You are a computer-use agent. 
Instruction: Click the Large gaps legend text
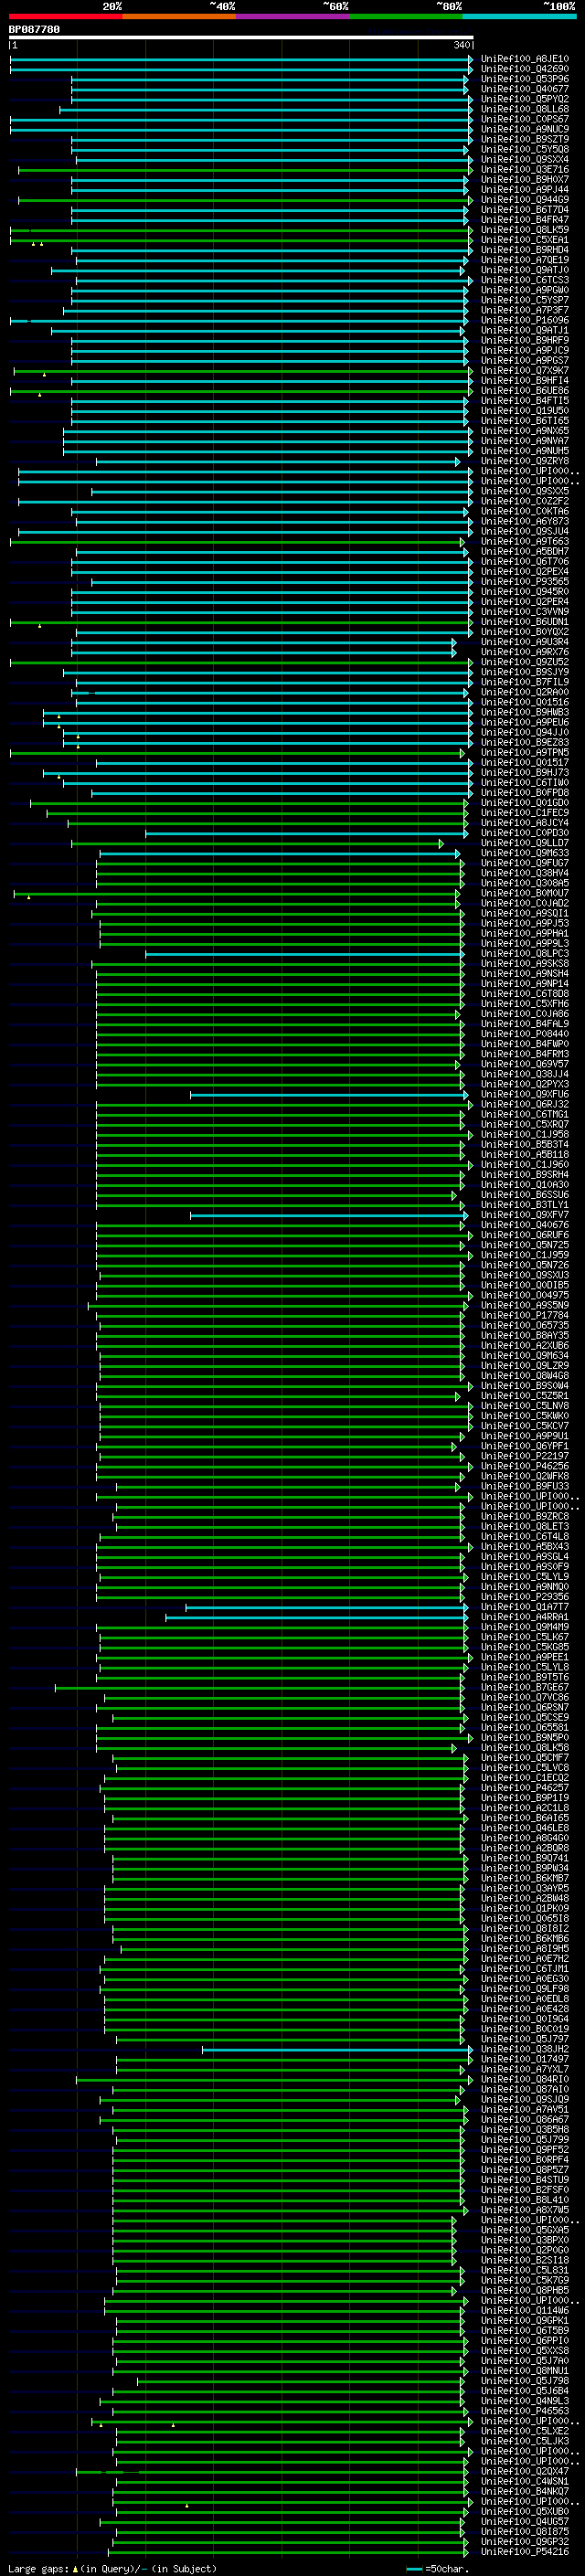(112, 2569)
